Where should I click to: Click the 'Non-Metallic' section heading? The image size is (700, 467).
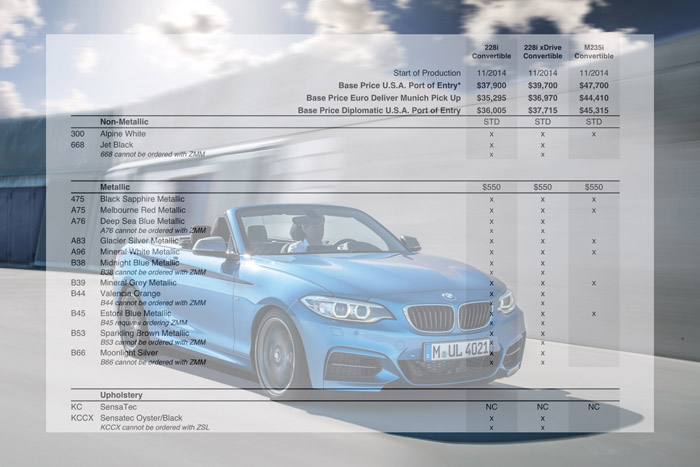[124, 121]
